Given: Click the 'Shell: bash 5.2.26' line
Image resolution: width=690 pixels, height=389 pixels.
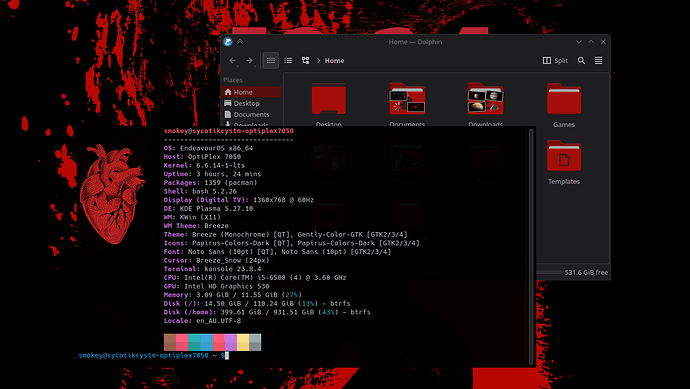Looking at the screenshot, I should click(200, 191).
